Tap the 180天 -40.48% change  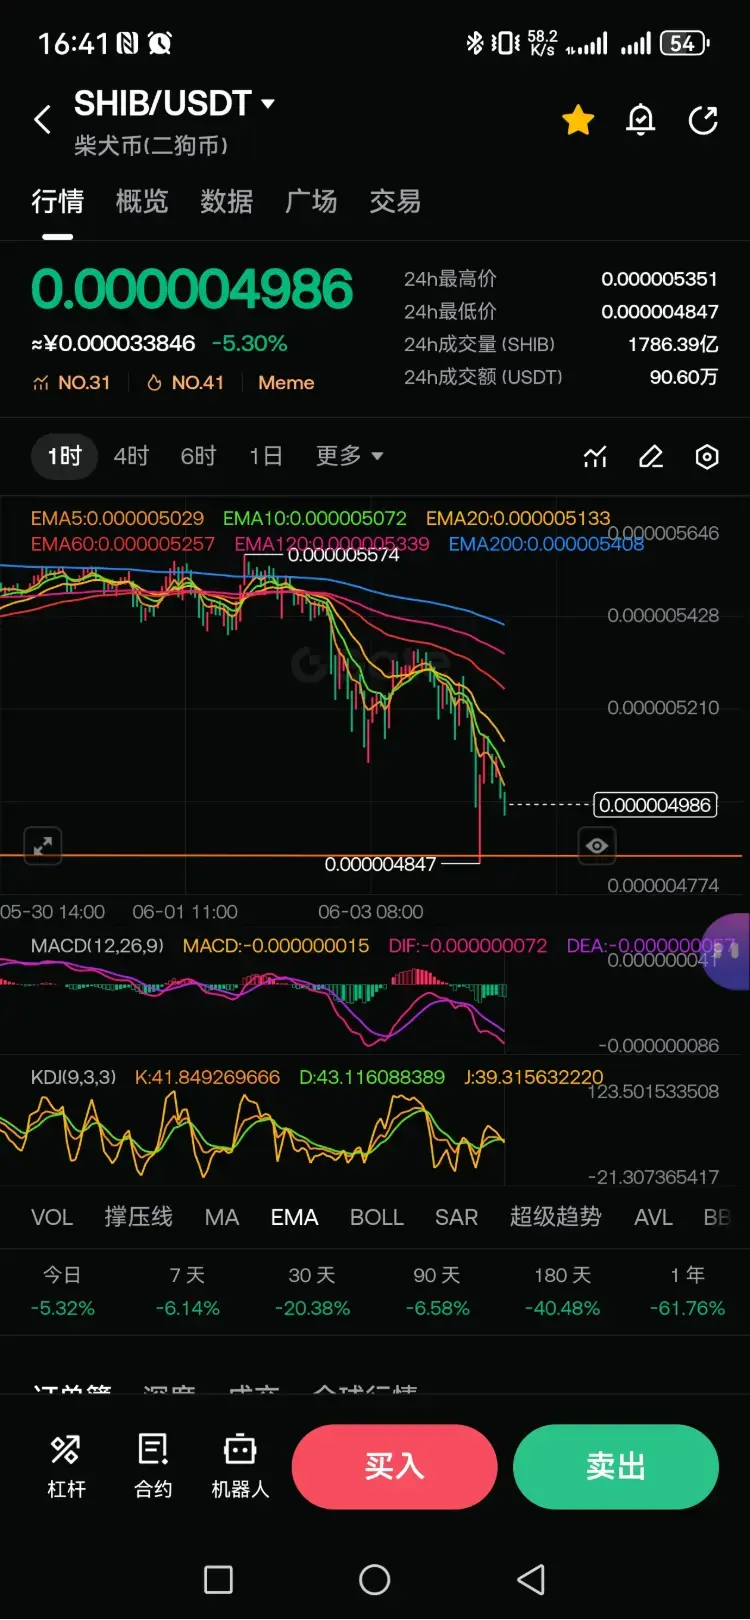(x=562, y=1291)
